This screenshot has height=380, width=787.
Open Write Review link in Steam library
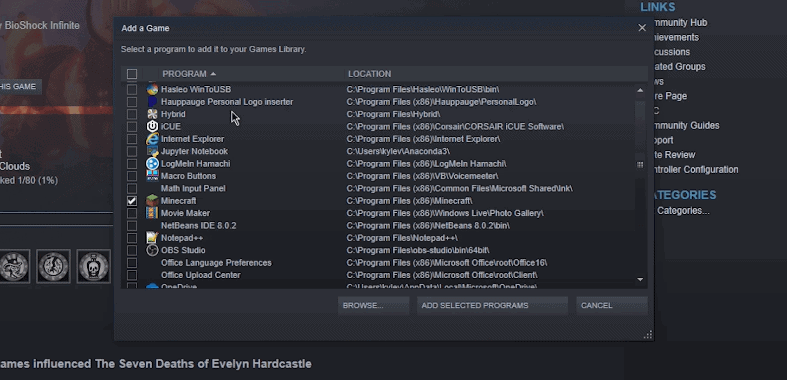674,155
